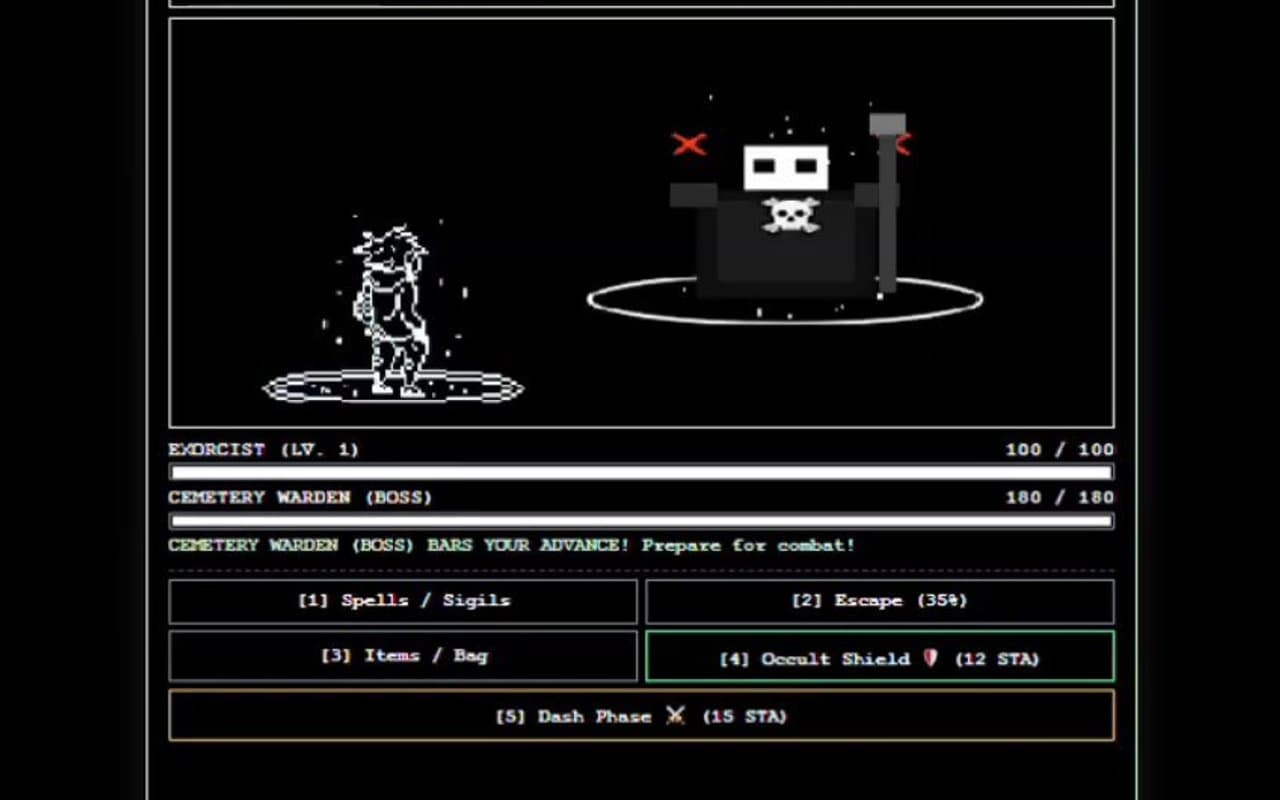Click the Exorcist "100 / 100" HP value

click(1059, 449)
